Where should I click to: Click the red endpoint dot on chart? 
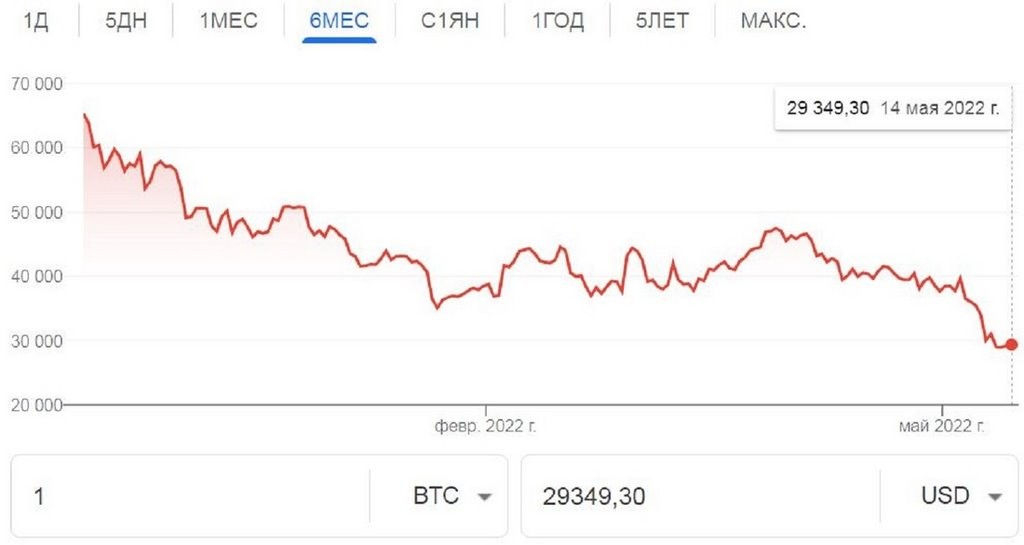coord(1012,344)
